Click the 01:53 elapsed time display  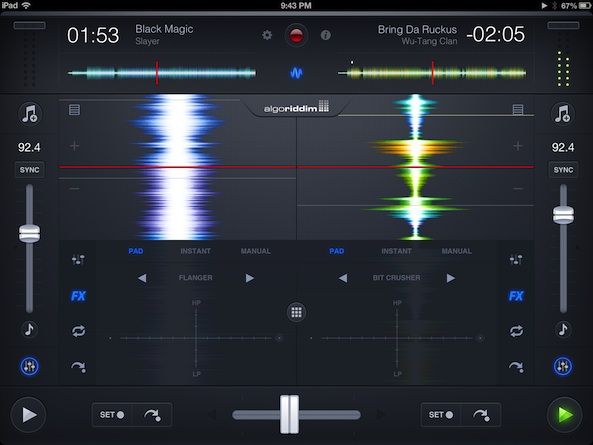[93, 36]
